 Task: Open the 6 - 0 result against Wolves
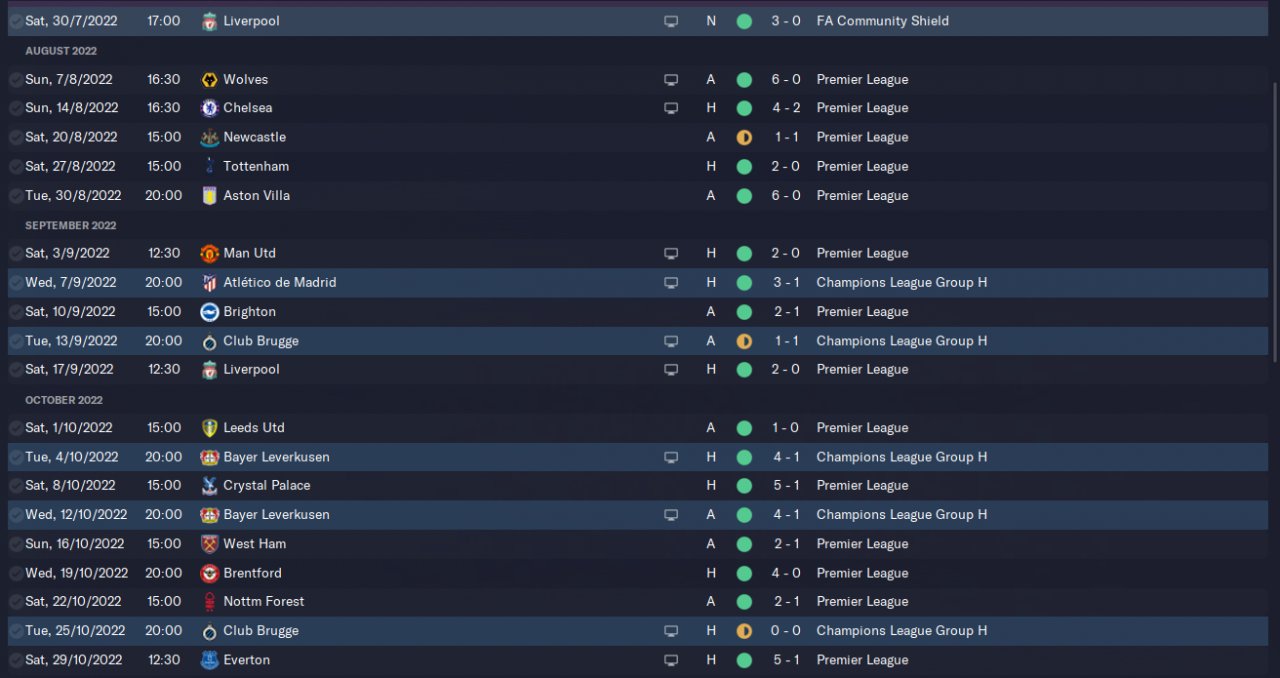click(x=785, y=79)
